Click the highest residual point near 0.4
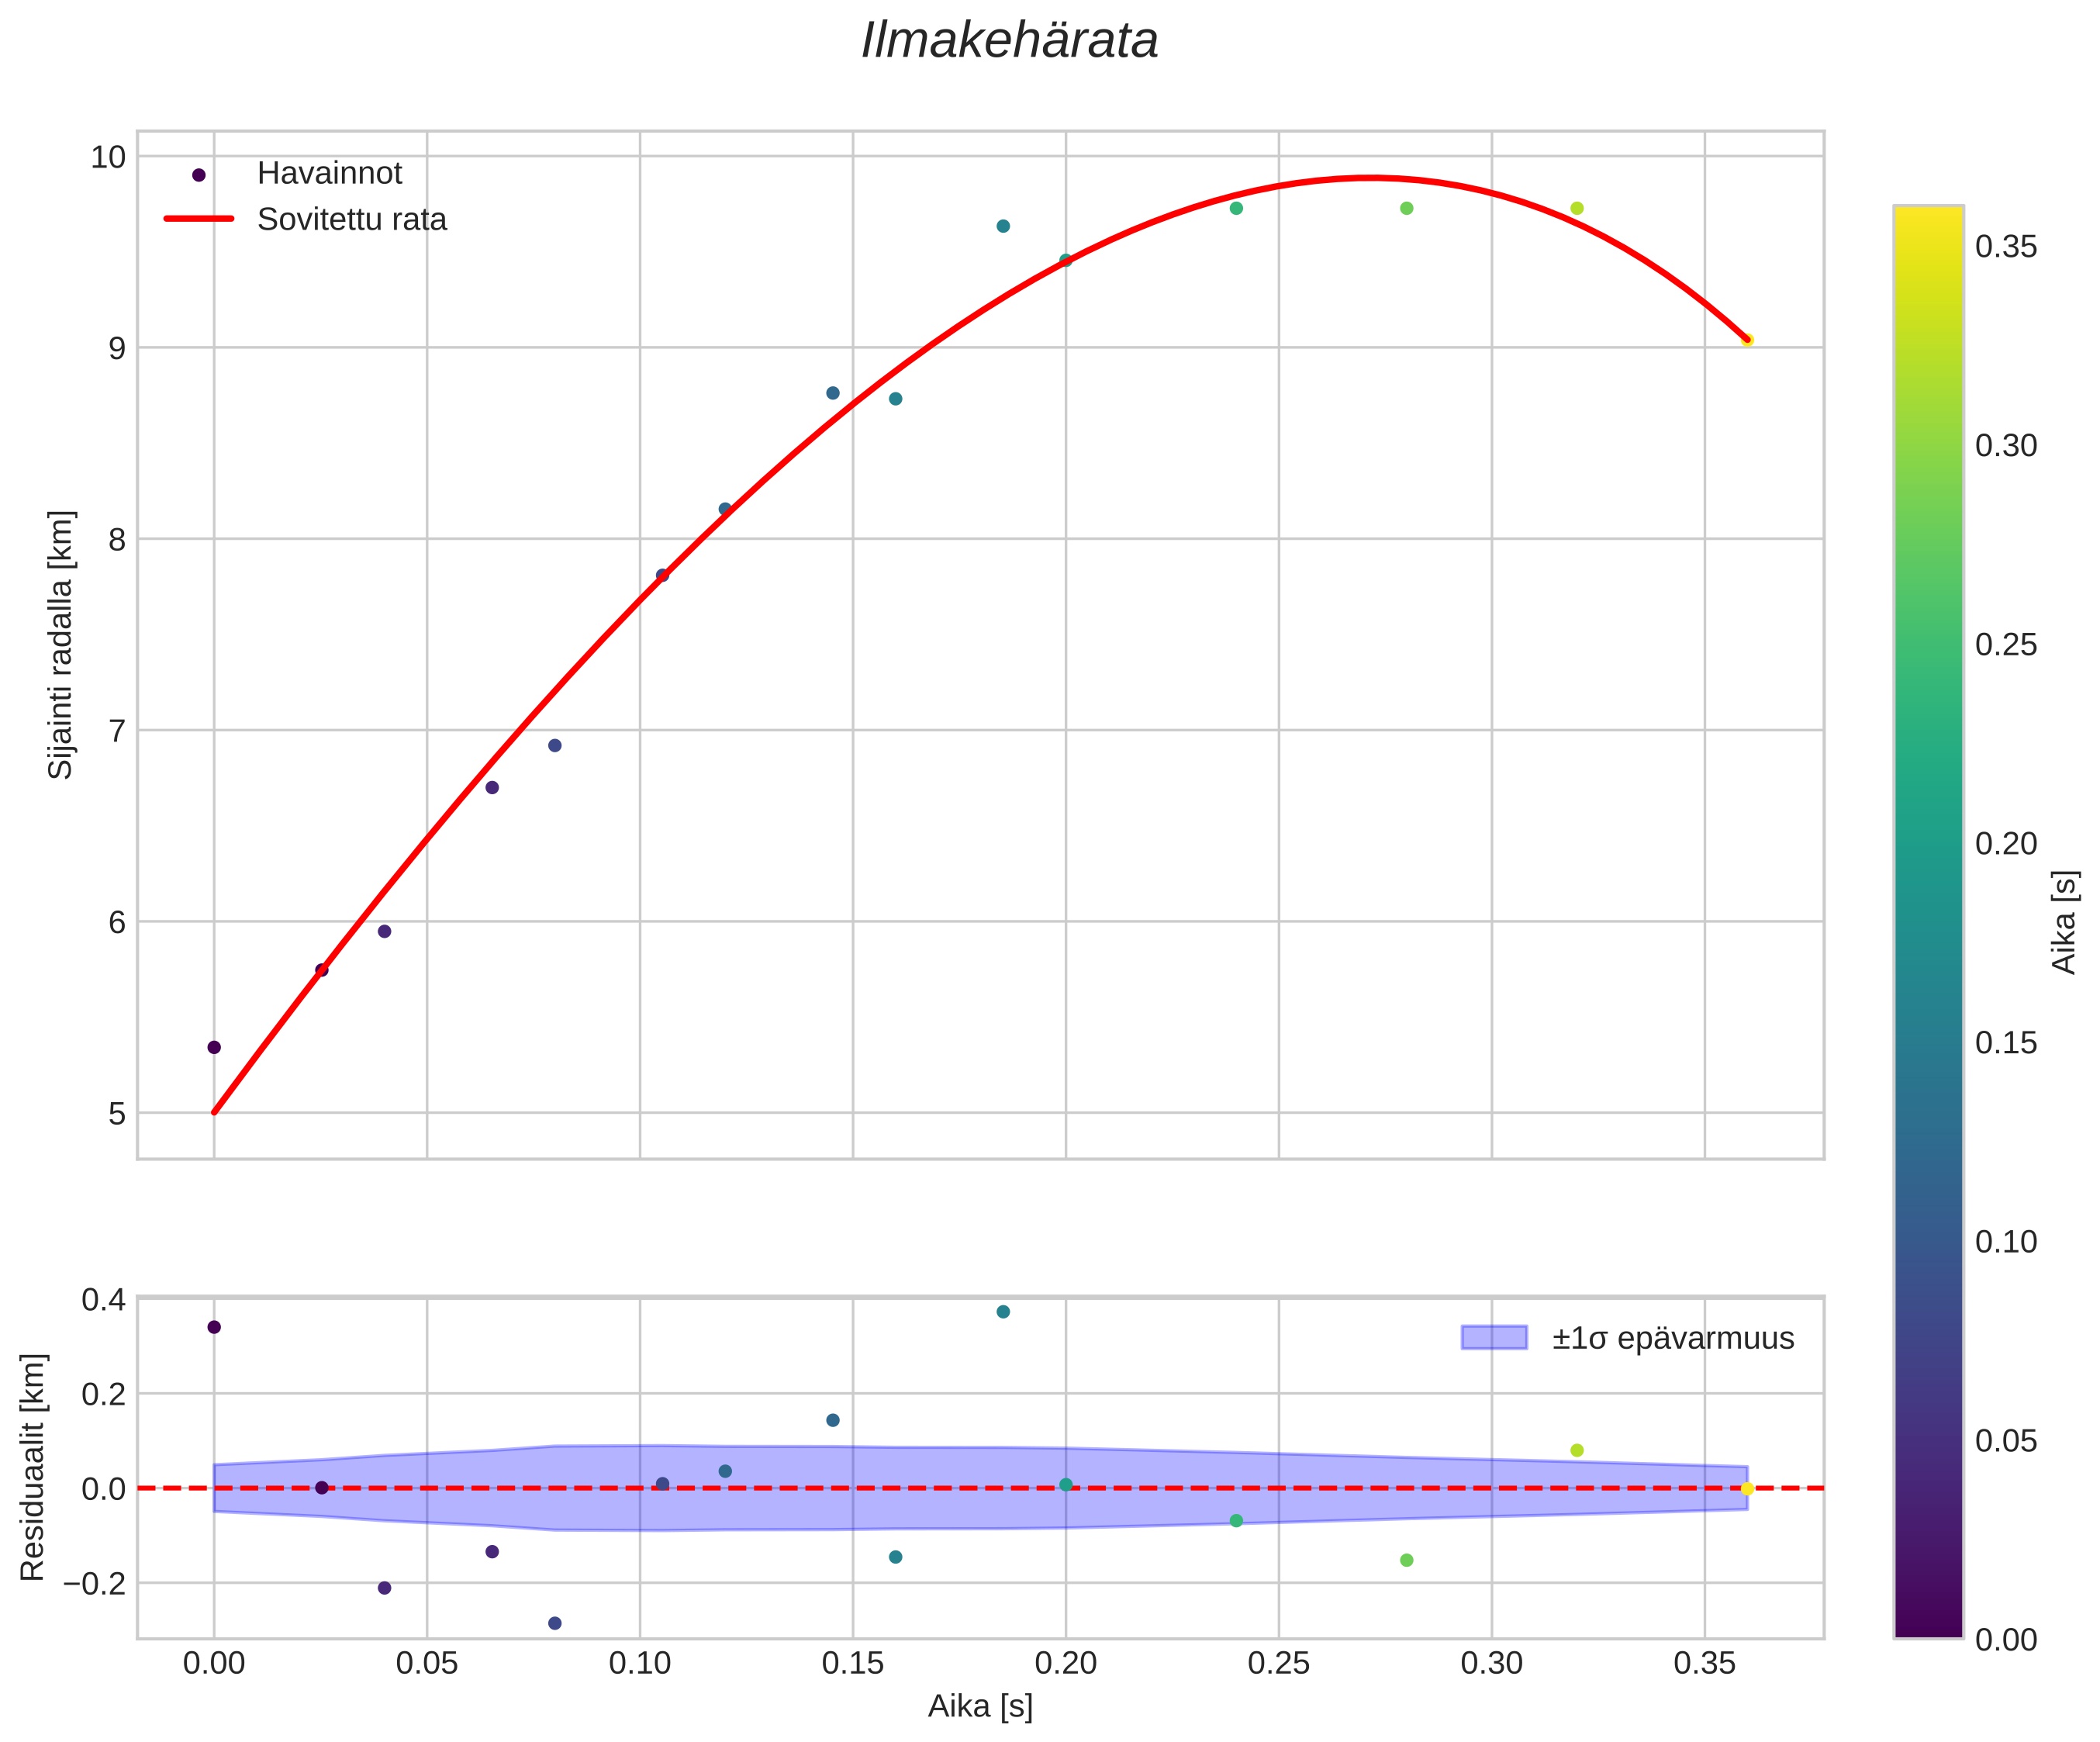The image size is (2100, 1742). 1003,1311
